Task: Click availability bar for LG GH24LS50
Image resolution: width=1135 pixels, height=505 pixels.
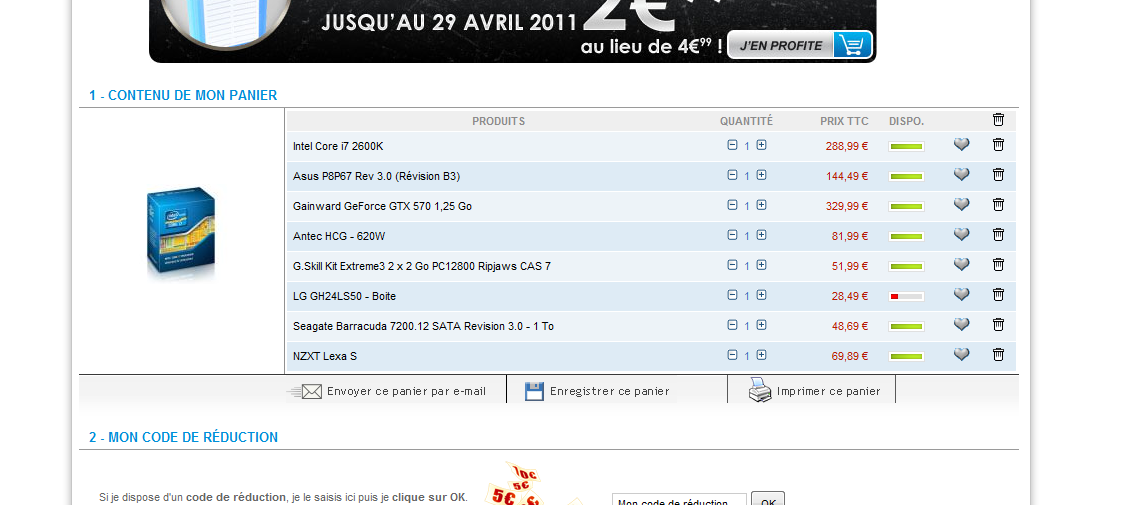Action: coord(906,296)
